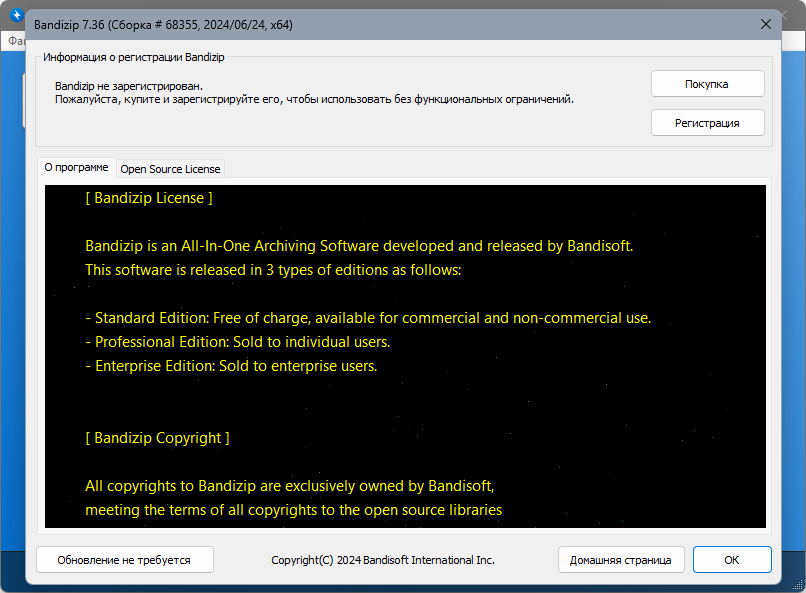Click the [ Bandizip License ] heading

pos(149,198)
